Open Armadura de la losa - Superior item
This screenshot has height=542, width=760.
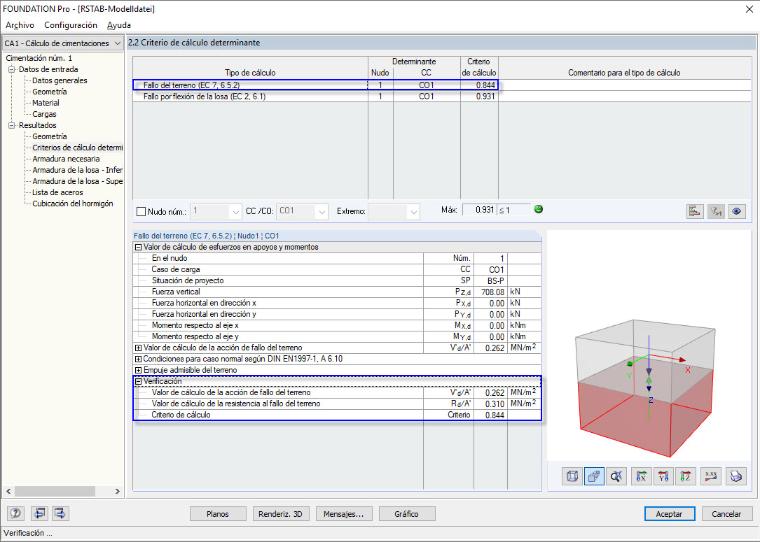pyautogui.click(x=77, y=181)
